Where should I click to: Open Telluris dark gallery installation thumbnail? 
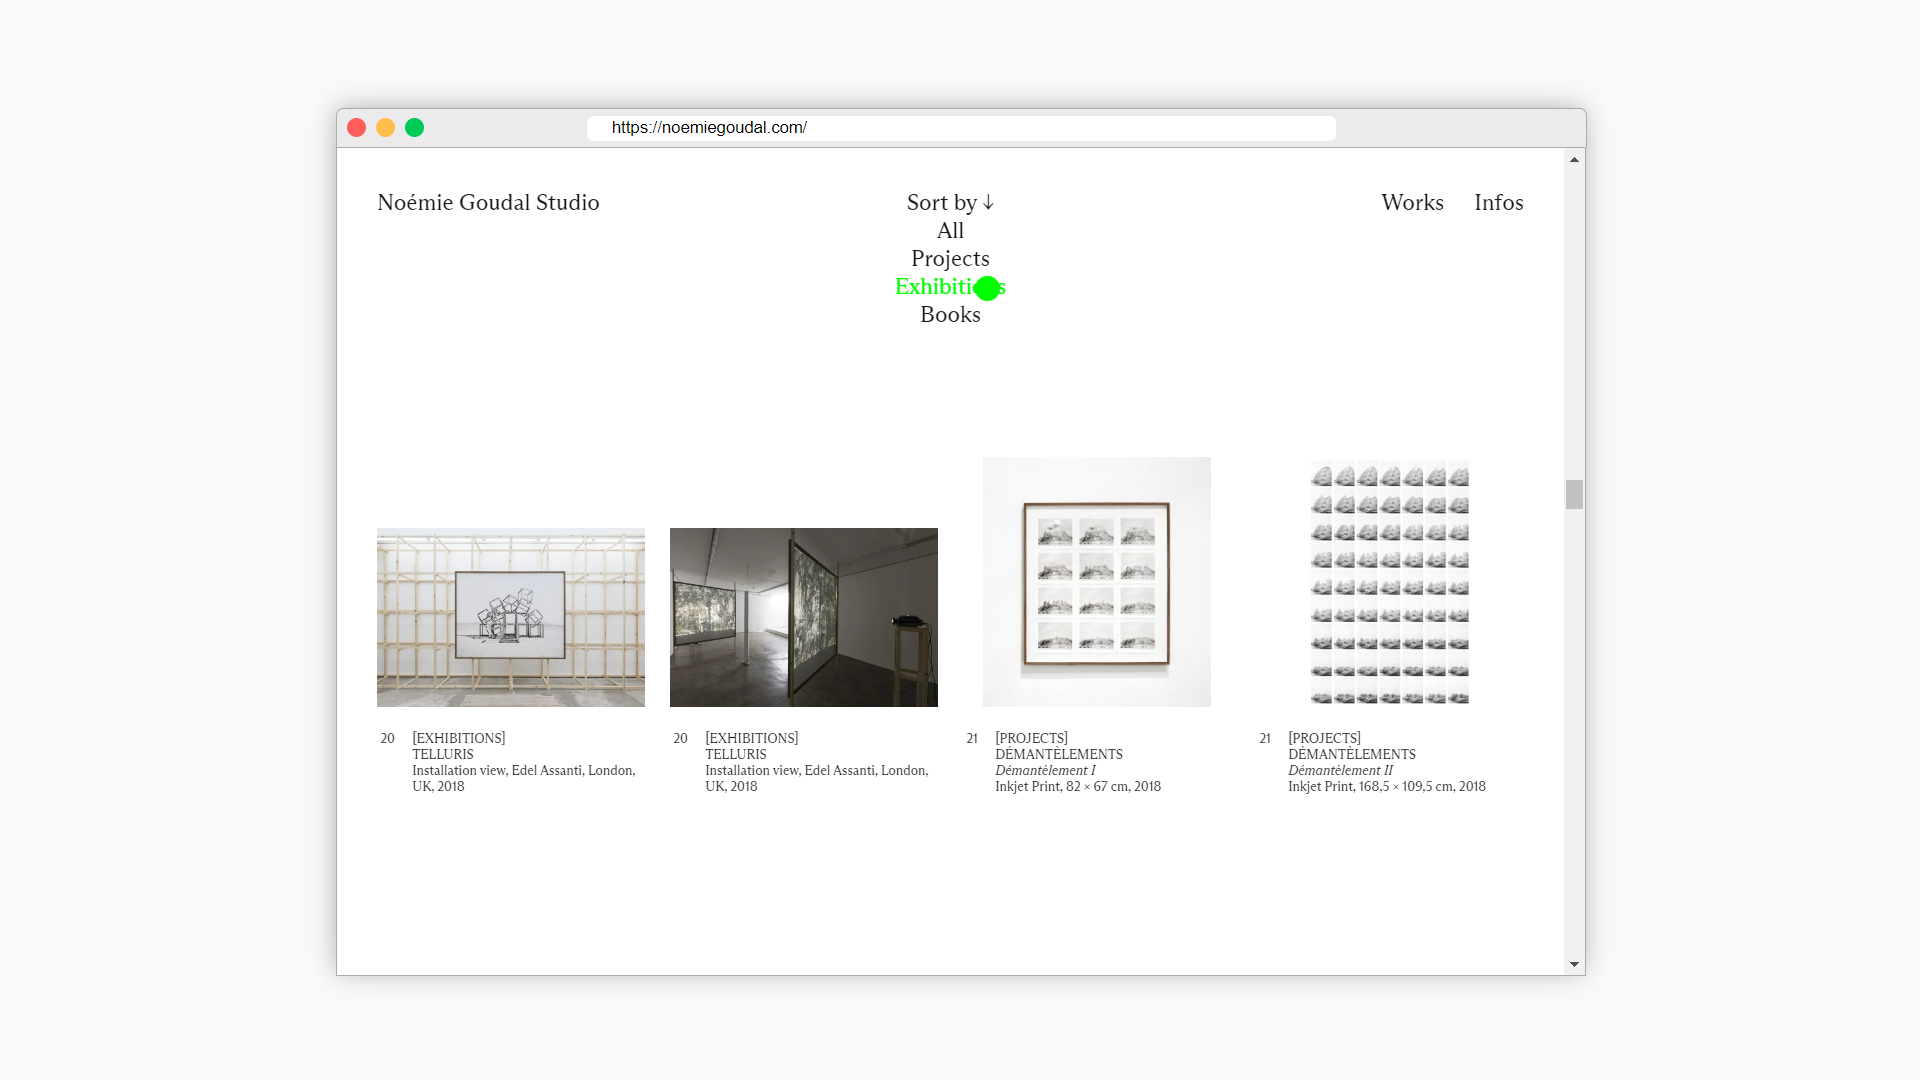coord(804,617)
